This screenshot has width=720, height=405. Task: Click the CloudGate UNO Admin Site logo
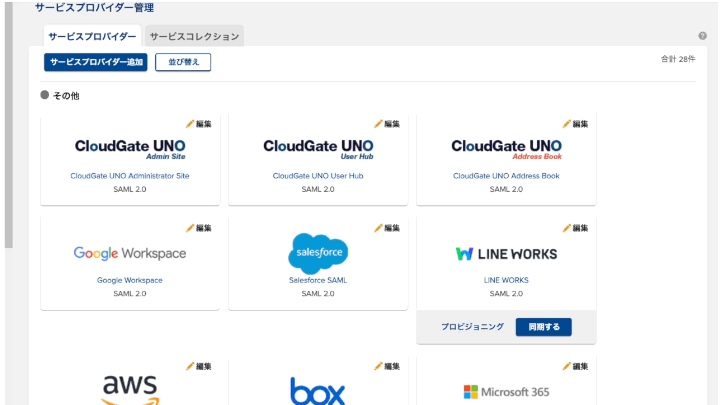point(130,149)
